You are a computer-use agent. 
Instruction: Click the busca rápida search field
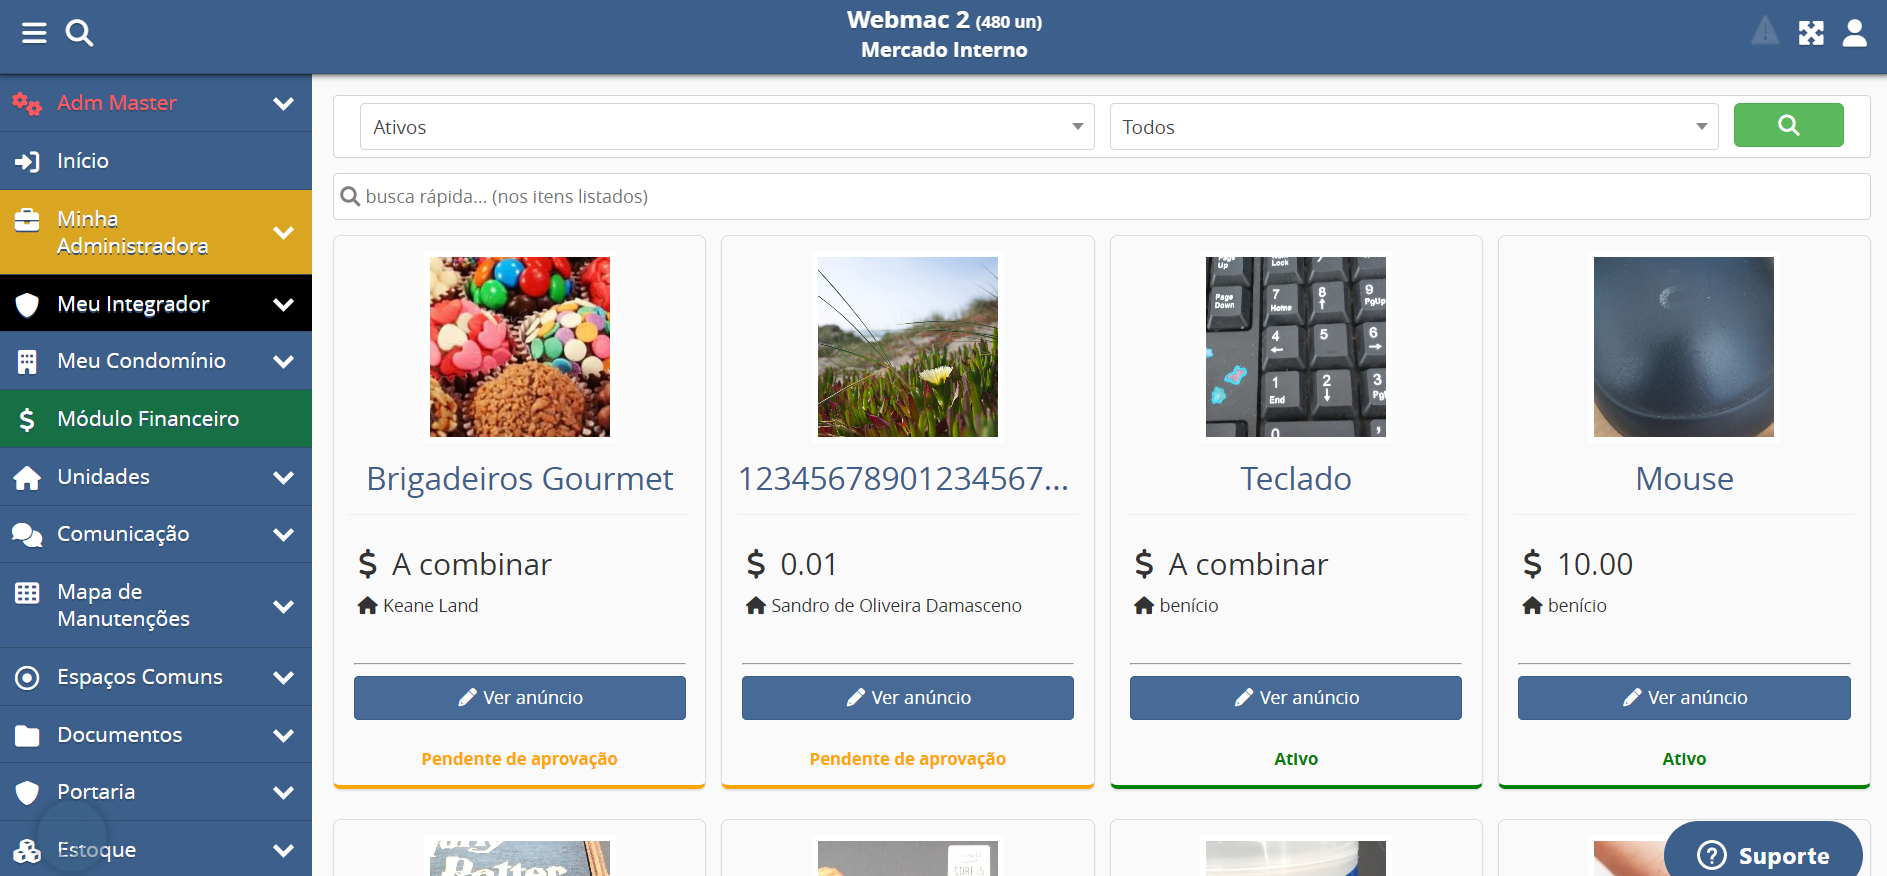click(1100, 197)
